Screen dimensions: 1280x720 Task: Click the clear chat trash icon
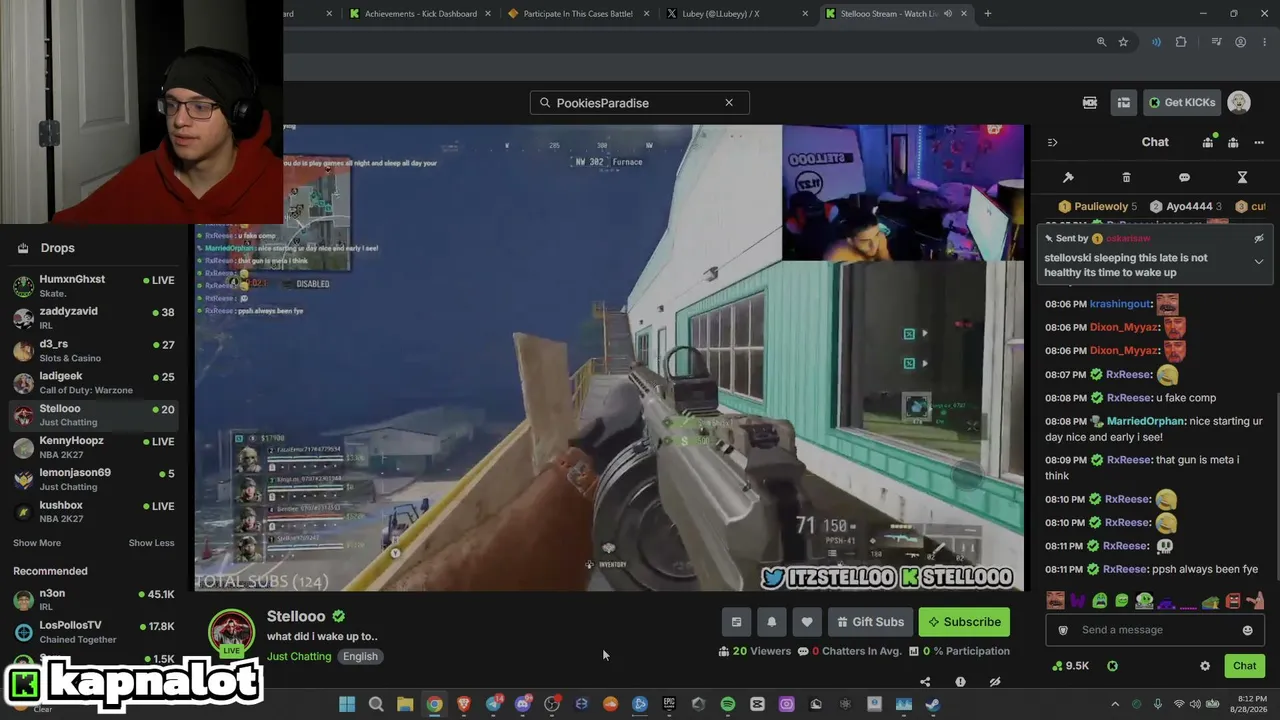pyautogui.click(x=1126, y=177)
